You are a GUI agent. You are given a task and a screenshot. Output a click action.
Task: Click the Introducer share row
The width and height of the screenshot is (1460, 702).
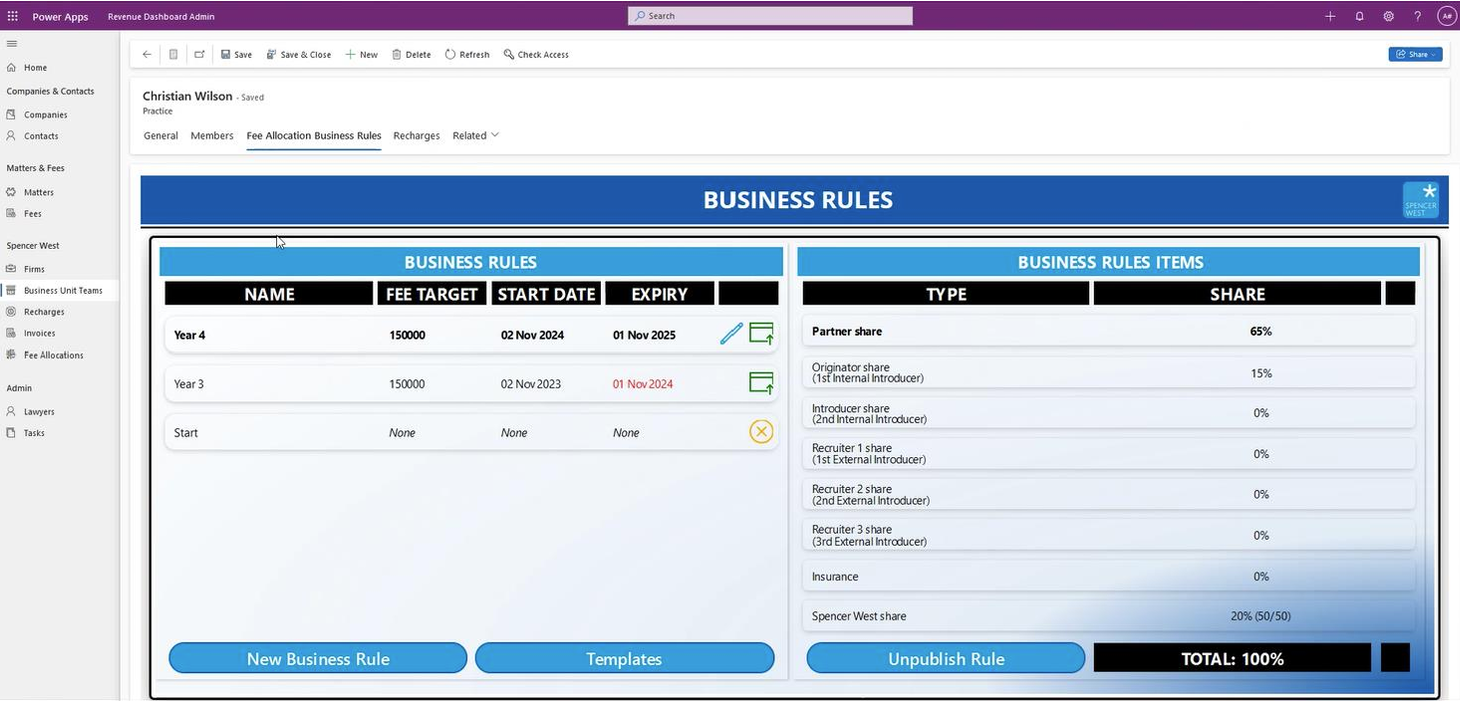[x=1109, y=413]
